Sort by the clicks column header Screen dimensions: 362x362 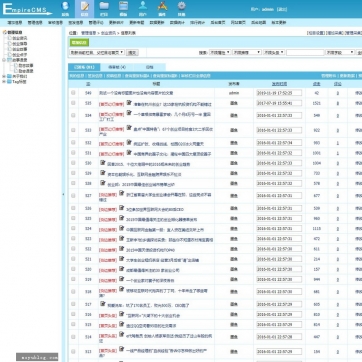point(317,84)
